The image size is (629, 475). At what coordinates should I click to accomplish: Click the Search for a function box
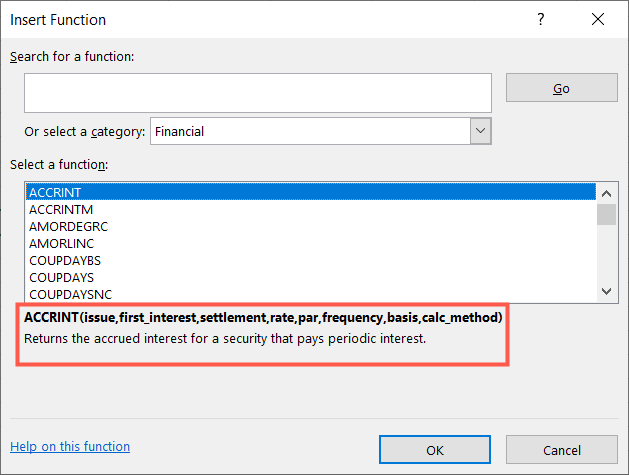pos(258,92)
